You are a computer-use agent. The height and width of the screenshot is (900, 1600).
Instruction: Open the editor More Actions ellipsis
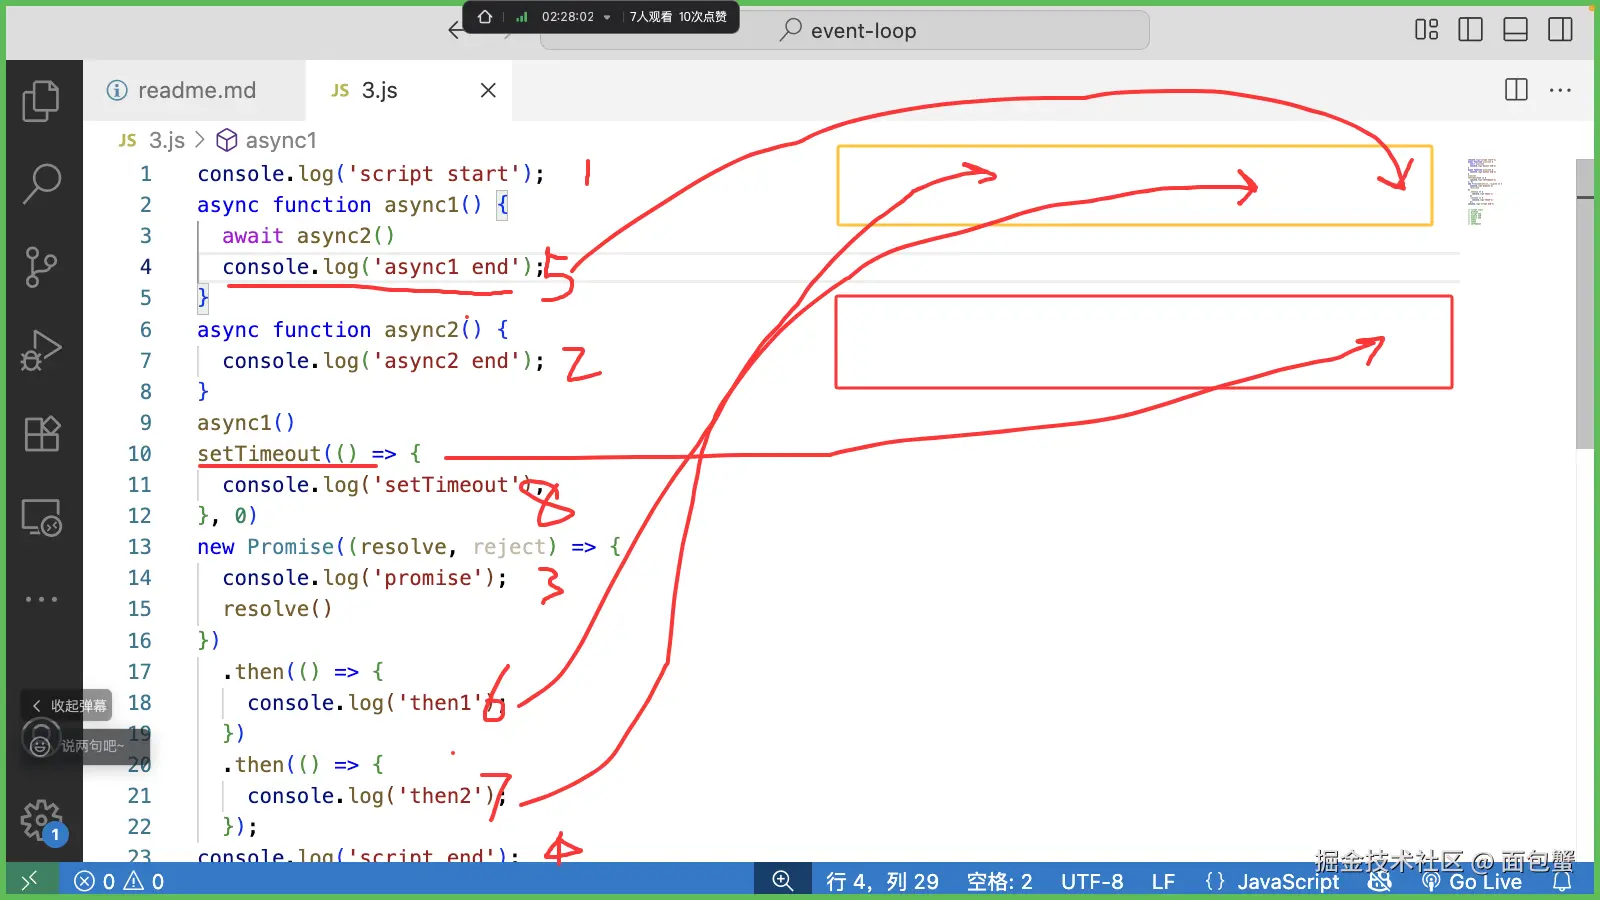point(1560,90)
